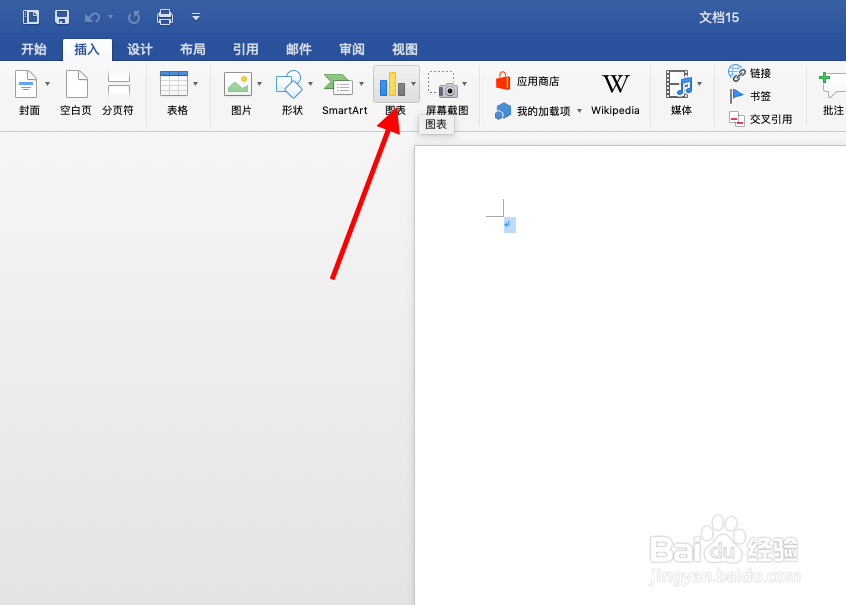Expand the 表格 dropdown arrow

pos(195,84)
